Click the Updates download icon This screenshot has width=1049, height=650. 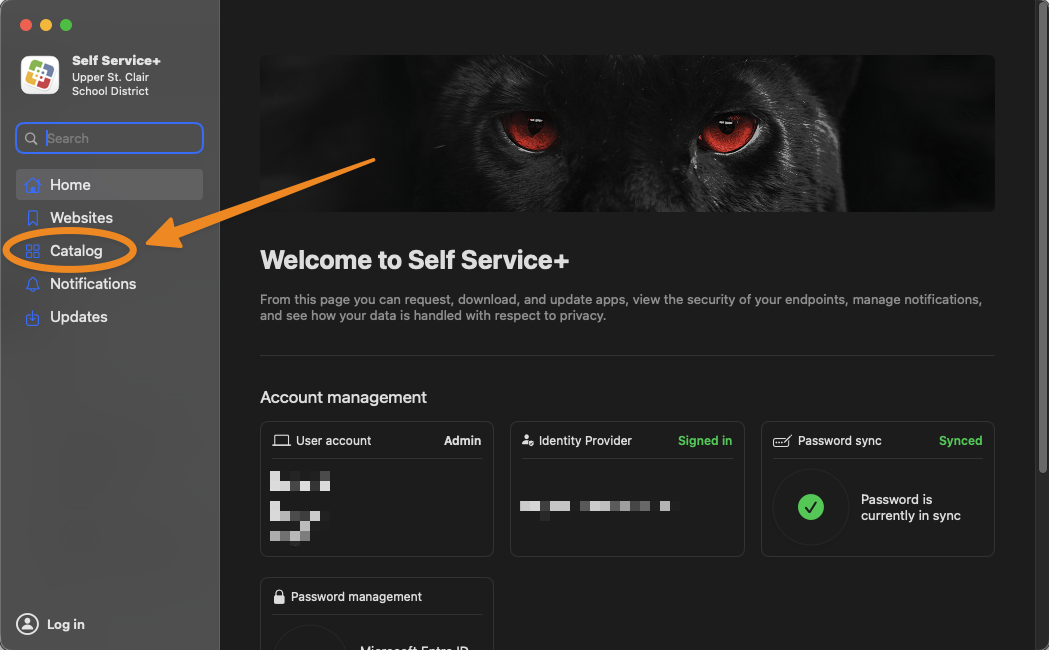tap(32, 318)
